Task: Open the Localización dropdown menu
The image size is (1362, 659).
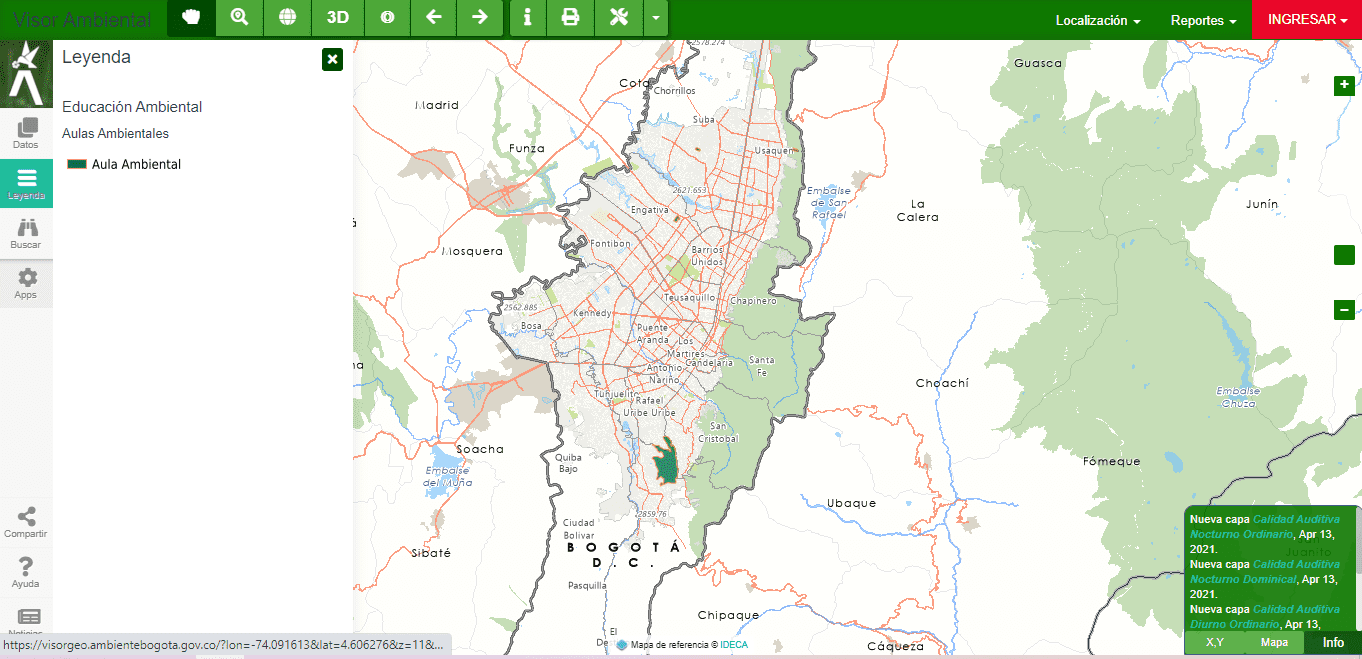Action: [1097, 20]
